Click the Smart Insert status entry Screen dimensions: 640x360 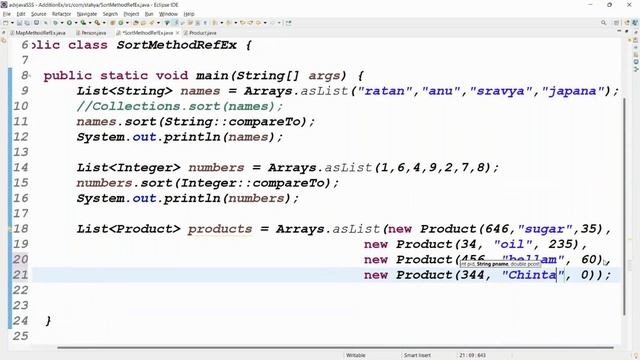point(417,355)
